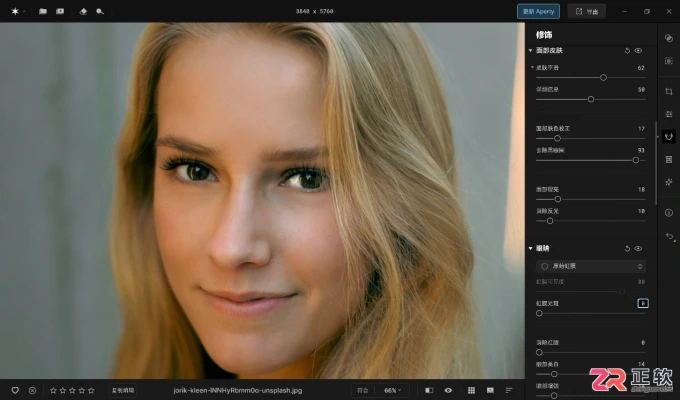
Task: Reject the photo with the circled X icon
Action: click(32, 390)
